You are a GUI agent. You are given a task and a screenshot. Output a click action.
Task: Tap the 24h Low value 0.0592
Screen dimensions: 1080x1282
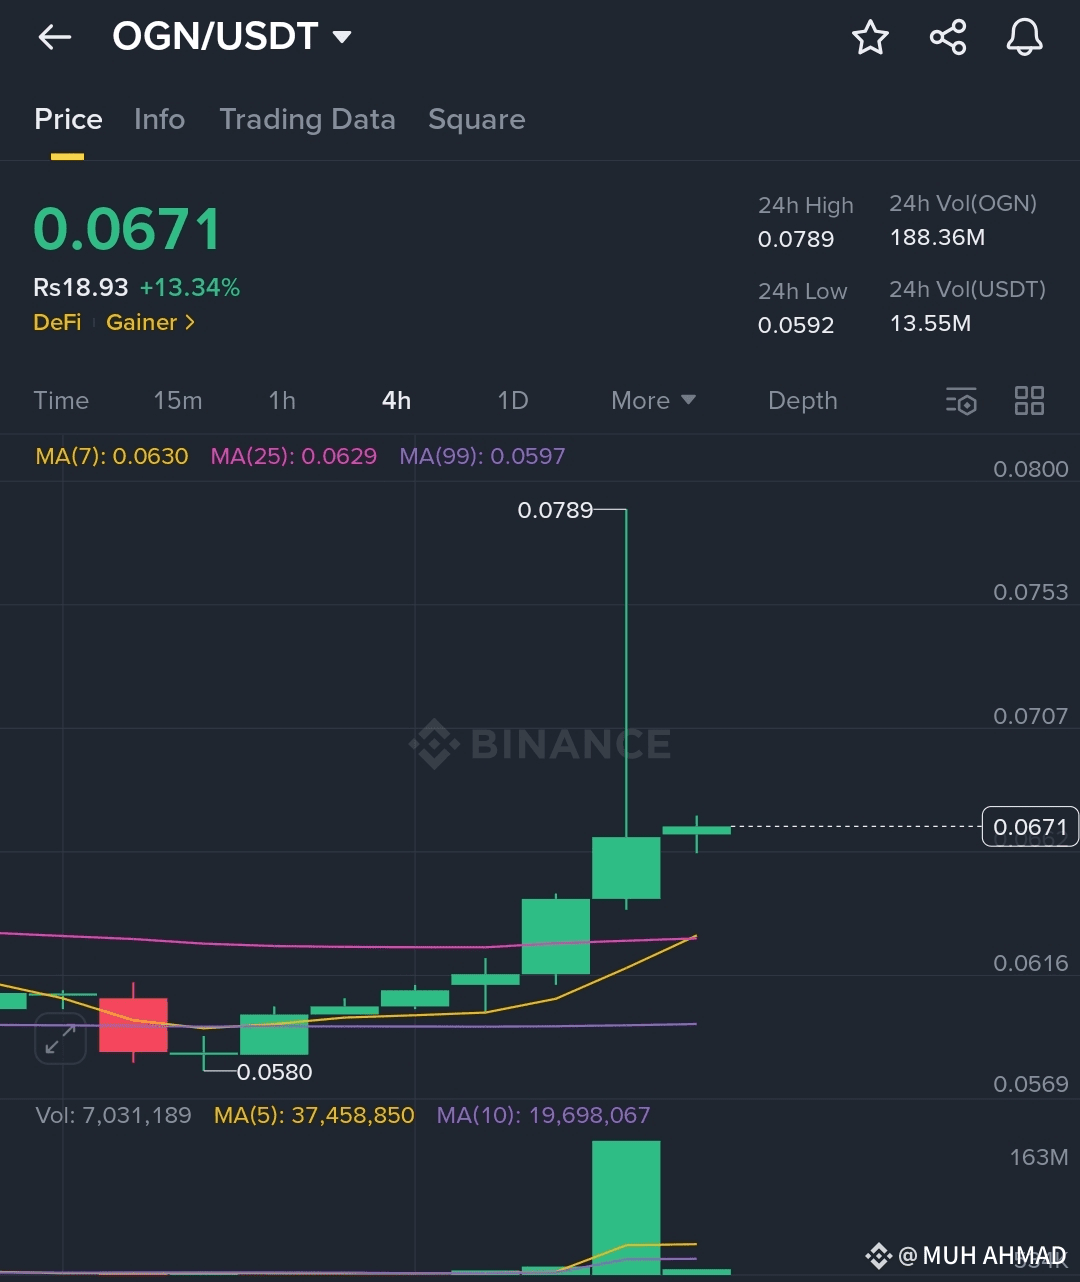point(796,325)
